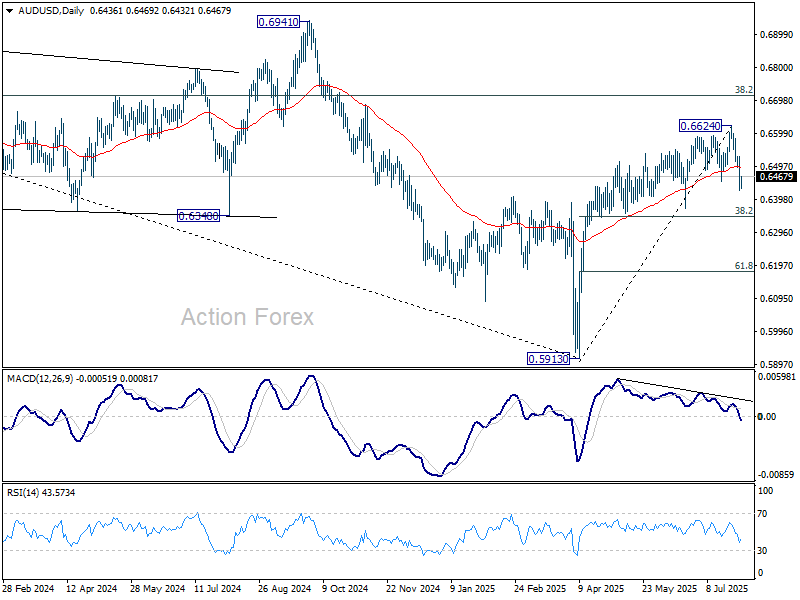Select the RSI 70 level axis label

762,513
